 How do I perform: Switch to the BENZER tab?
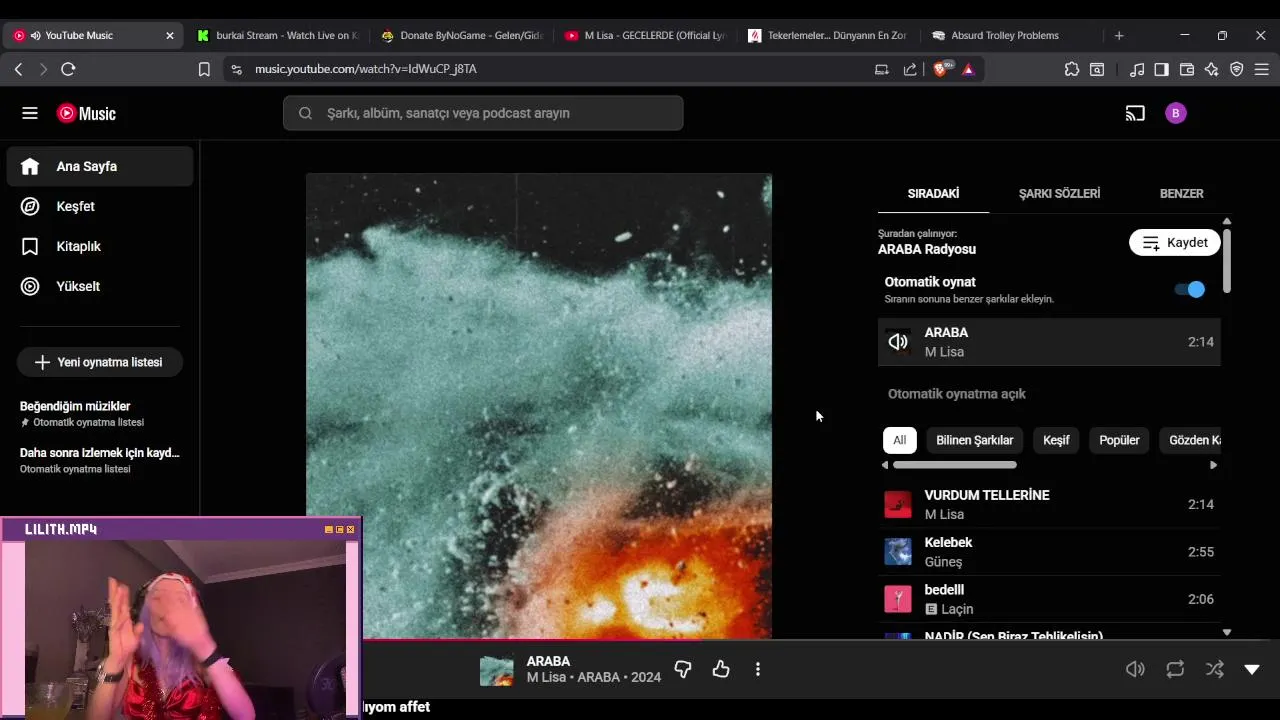tap(1181, 193)
